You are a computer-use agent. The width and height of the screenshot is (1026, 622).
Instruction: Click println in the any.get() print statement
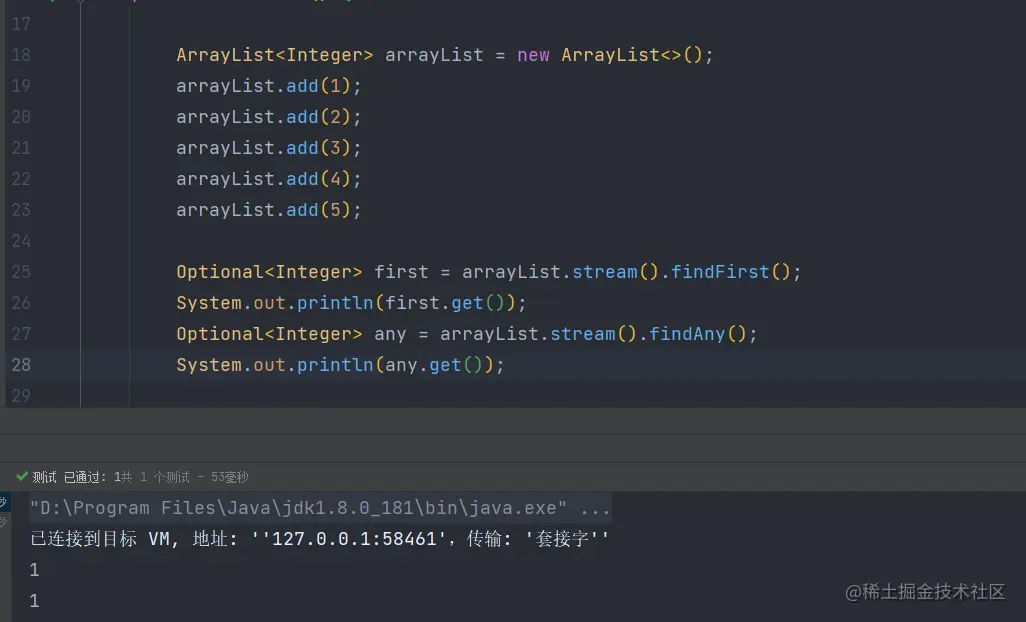coord(335,365)
